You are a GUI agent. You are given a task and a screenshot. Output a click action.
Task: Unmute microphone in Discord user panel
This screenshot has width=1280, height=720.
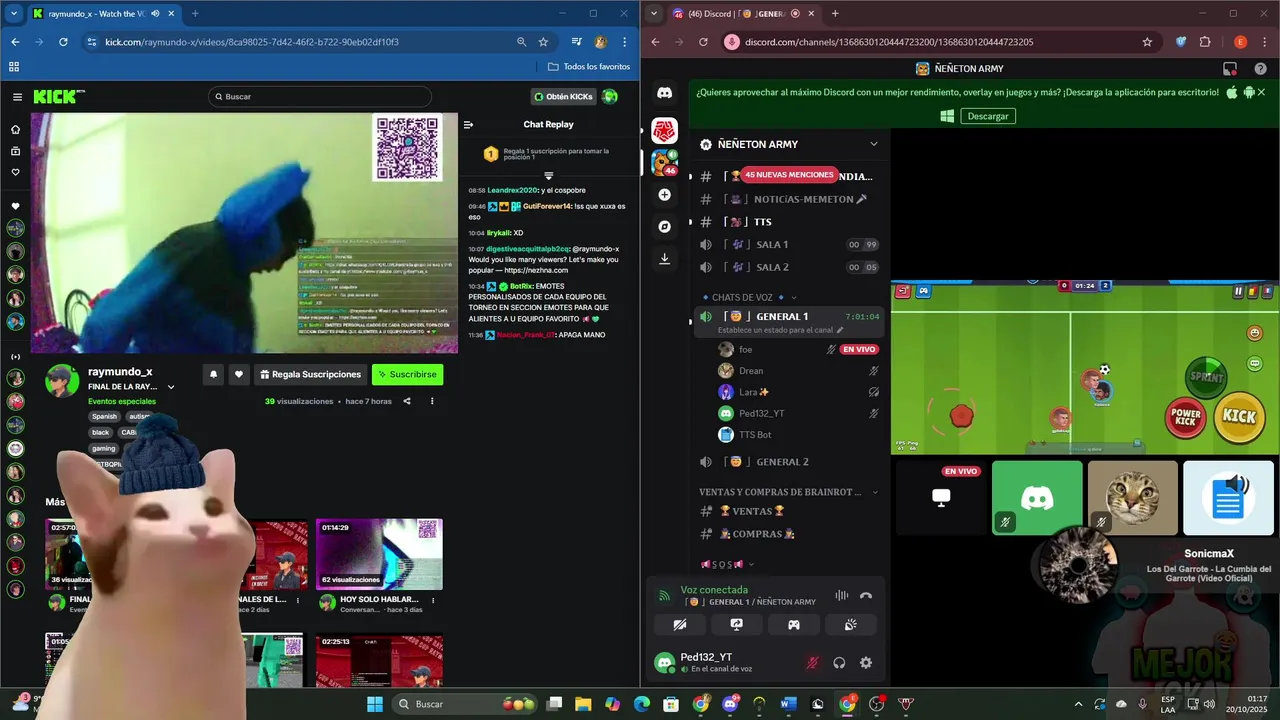pyautogui.click(x=813, y=663)
